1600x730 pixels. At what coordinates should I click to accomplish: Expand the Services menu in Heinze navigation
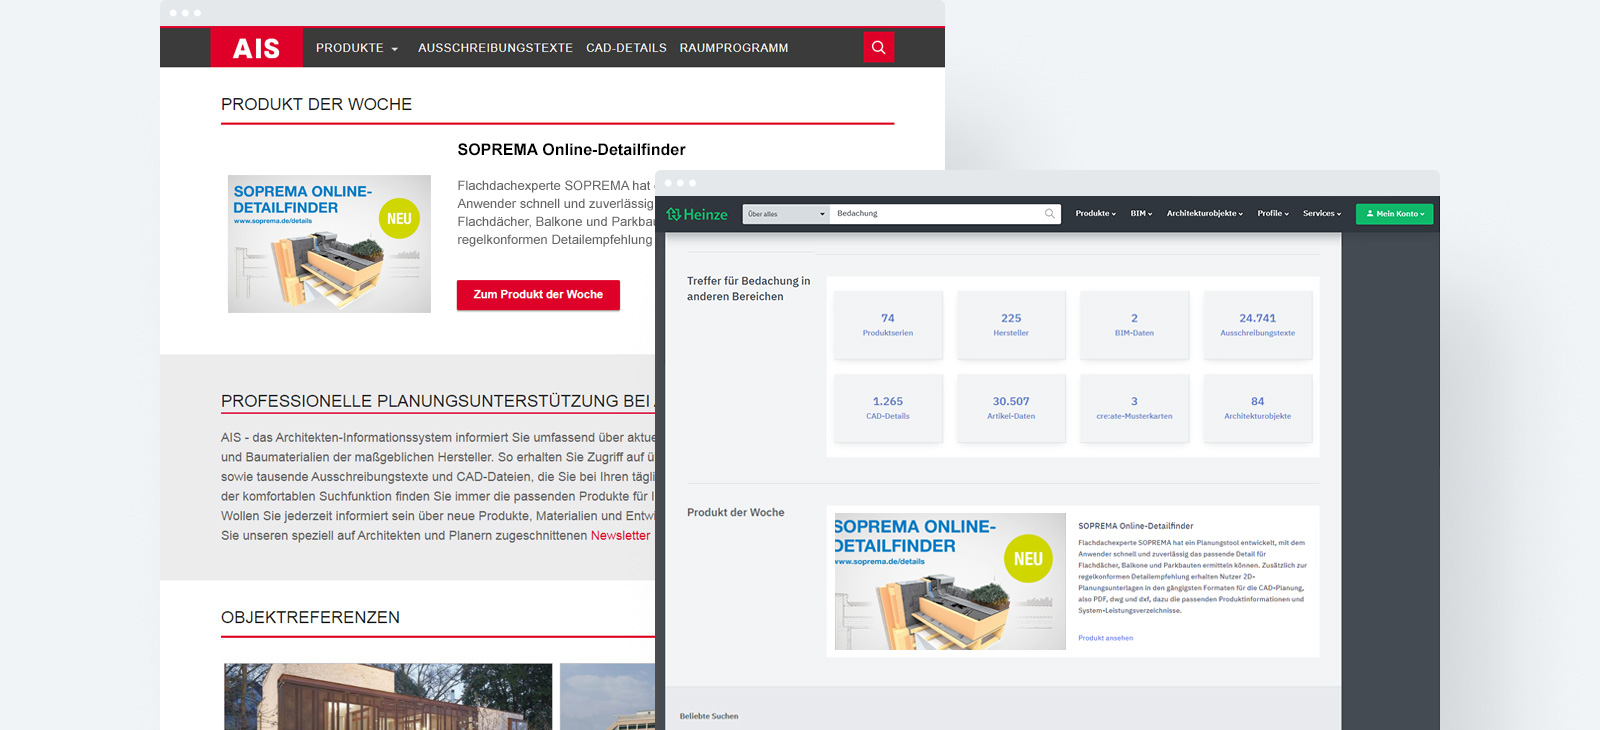pos(1322,213)
